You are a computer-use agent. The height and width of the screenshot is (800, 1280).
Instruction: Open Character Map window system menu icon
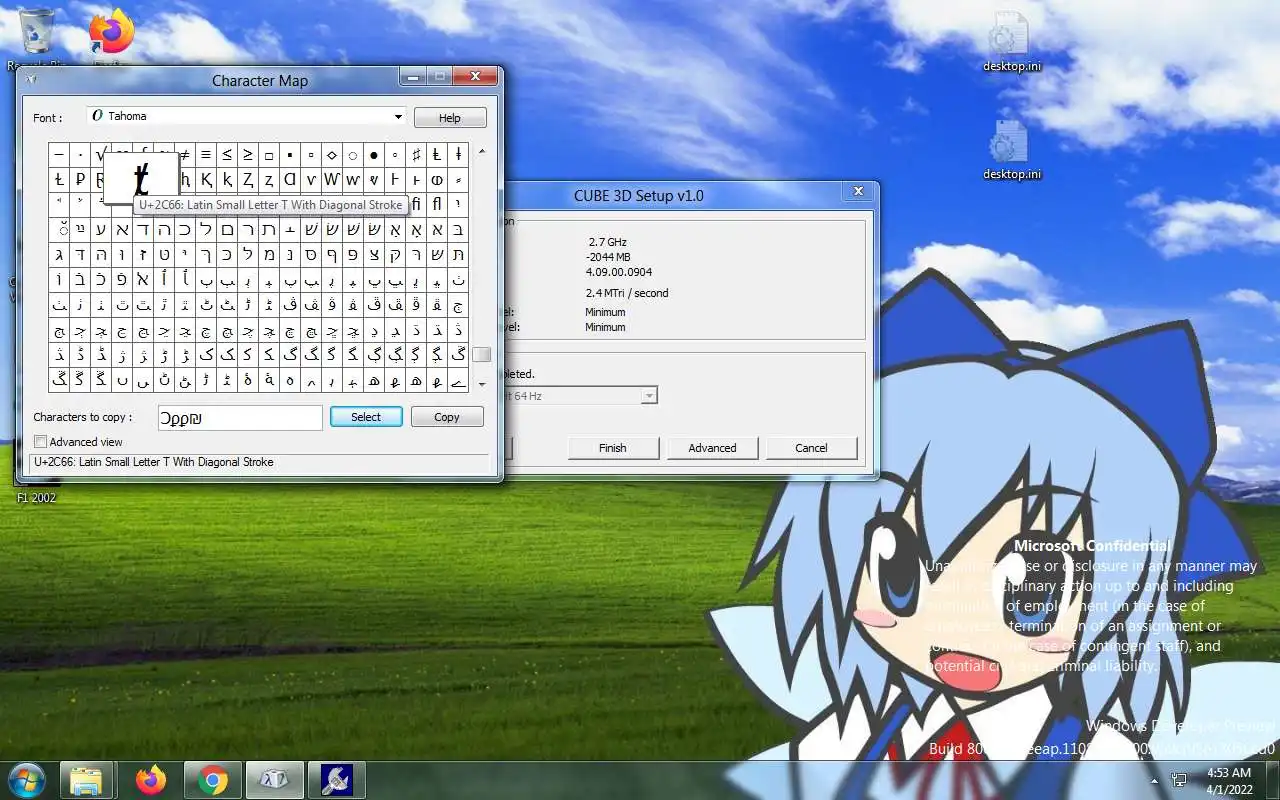(x=31, y=80)
